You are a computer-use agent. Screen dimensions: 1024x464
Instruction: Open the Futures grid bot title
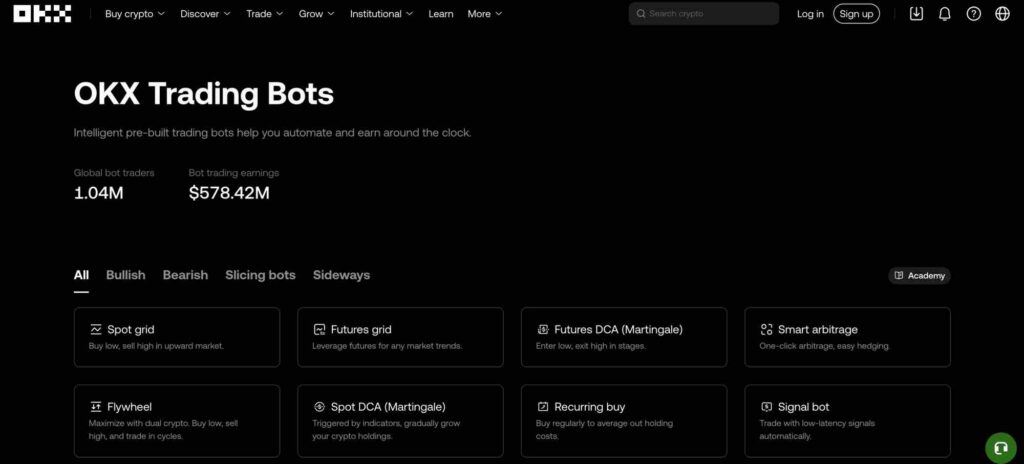click(361, 329)
